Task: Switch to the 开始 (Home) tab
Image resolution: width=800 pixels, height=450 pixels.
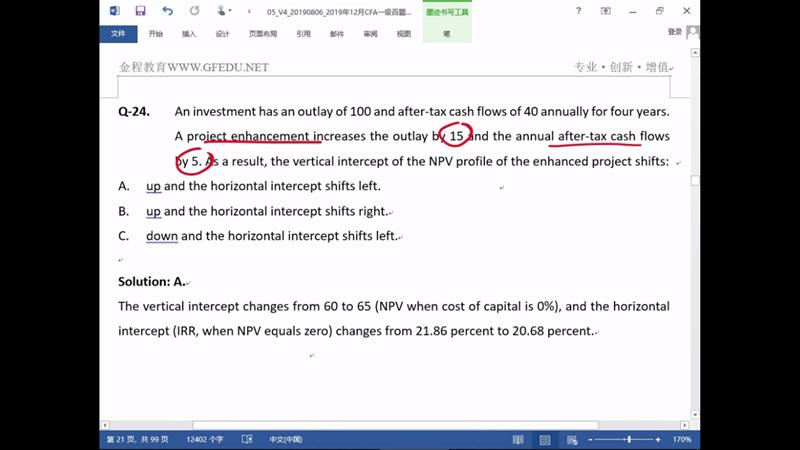Action: pos(156,34)
